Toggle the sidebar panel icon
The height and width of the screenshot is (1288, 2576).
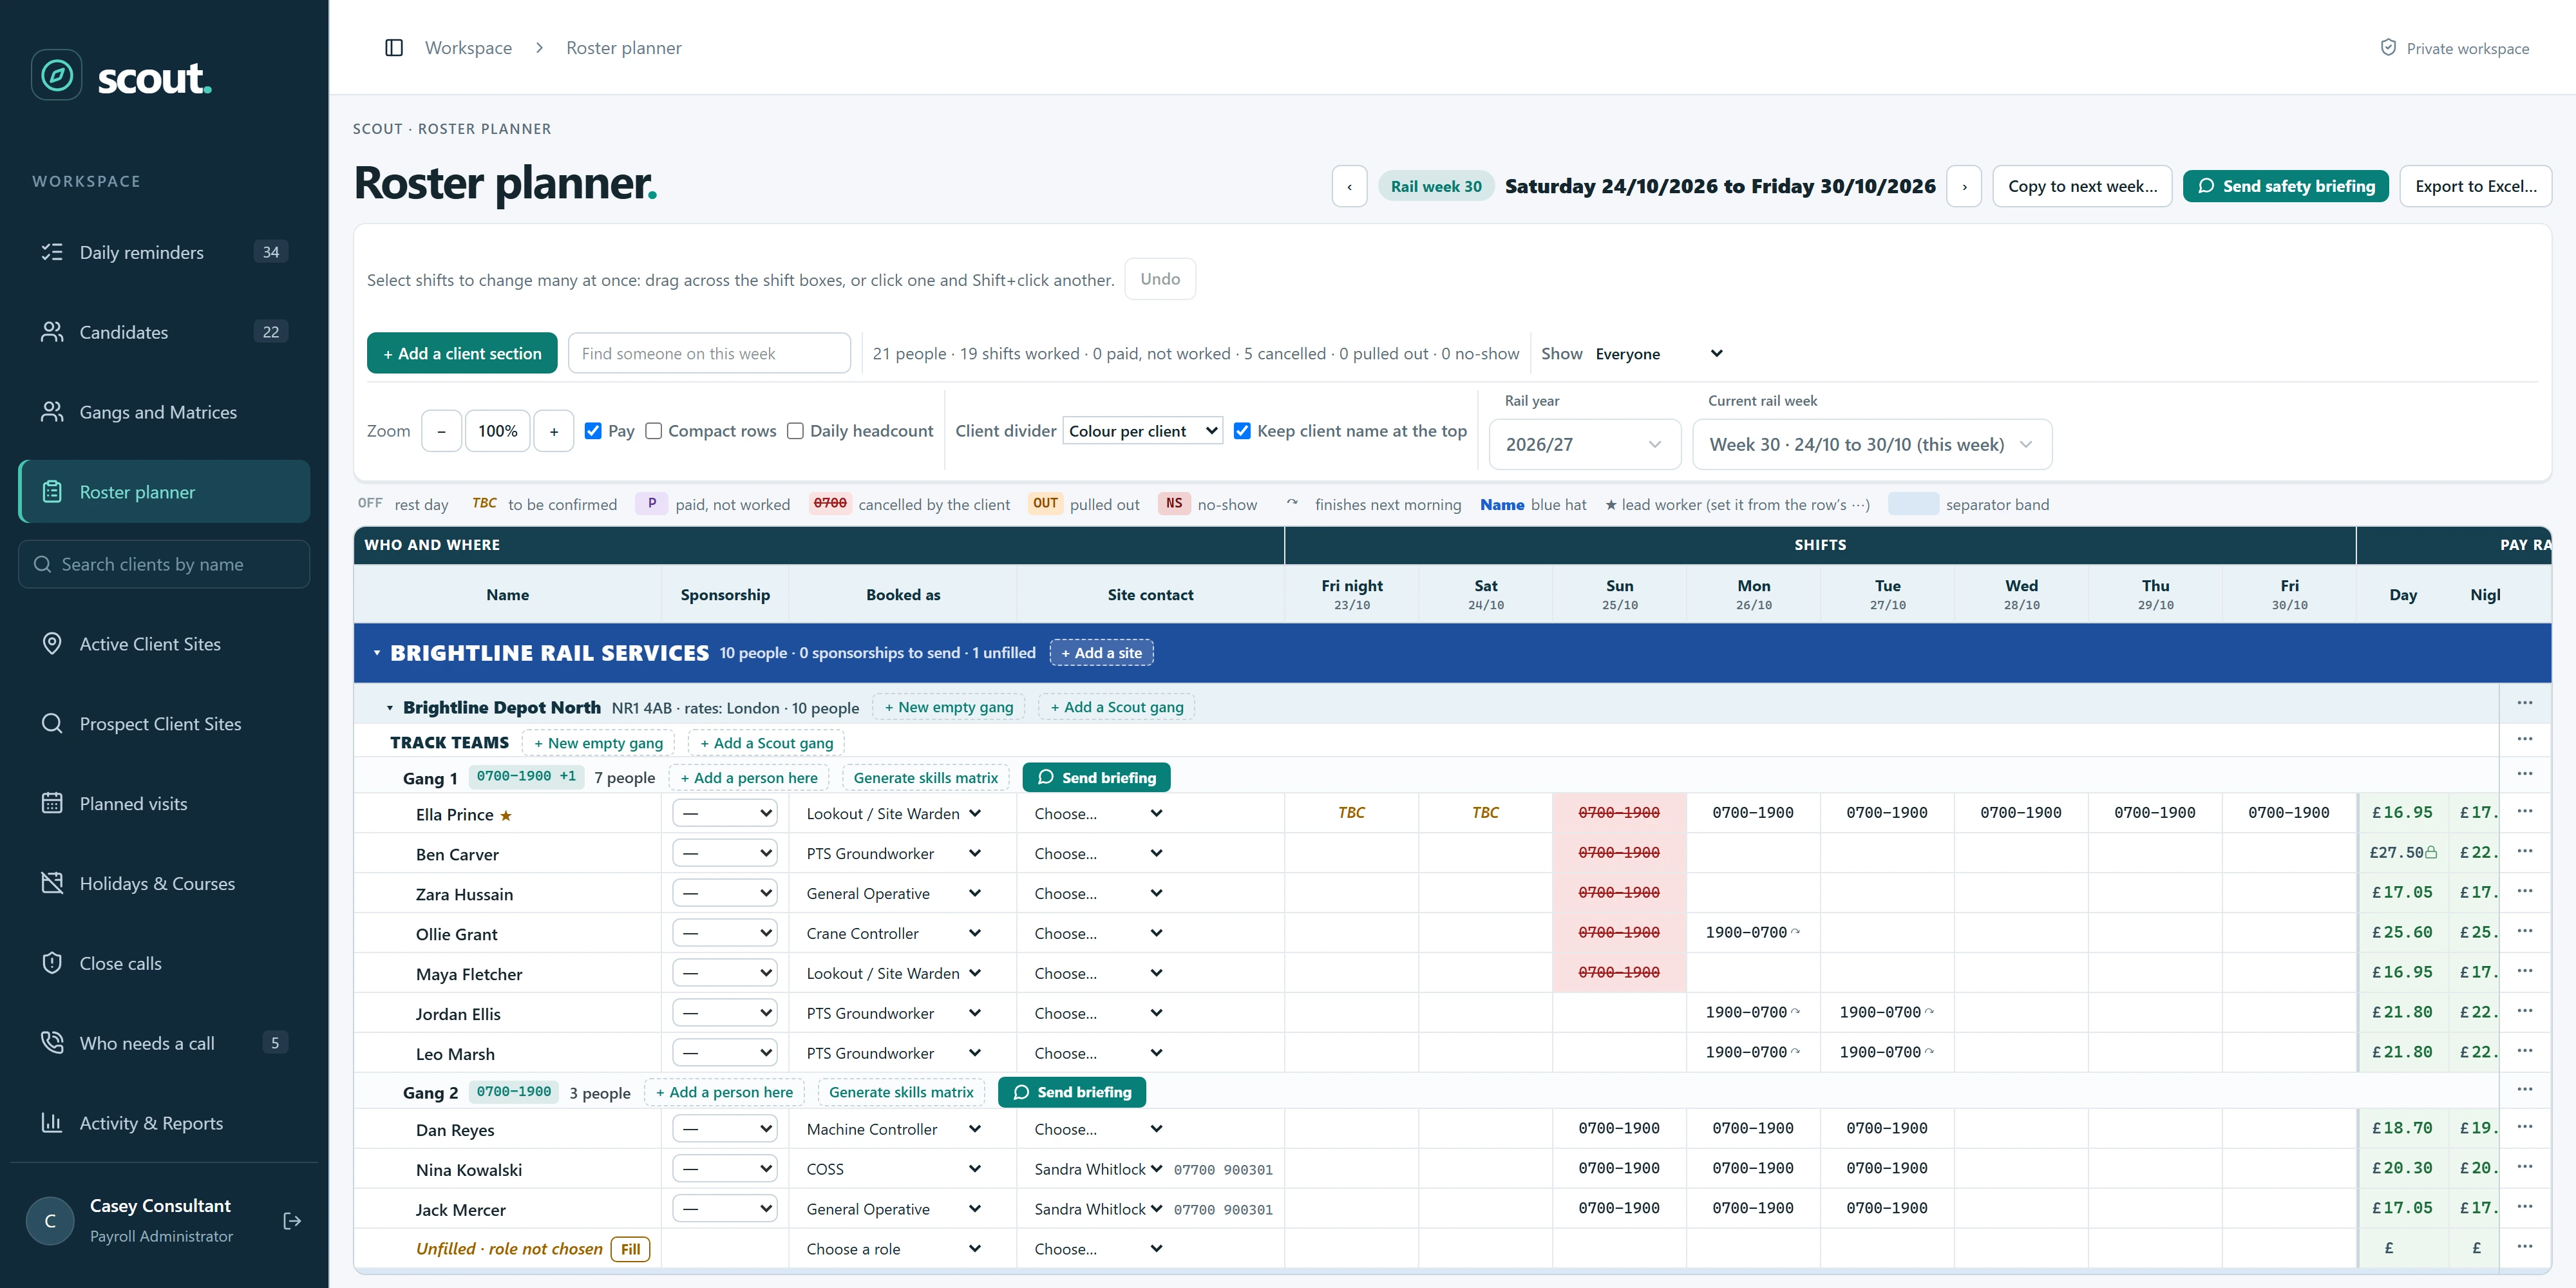click(x=394, y=48)
